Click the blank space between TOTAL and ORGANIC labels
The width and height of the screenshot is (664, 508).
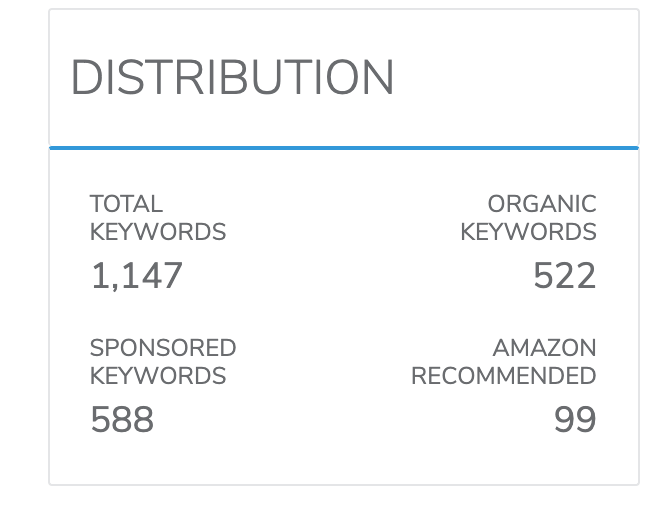[350, 218]
